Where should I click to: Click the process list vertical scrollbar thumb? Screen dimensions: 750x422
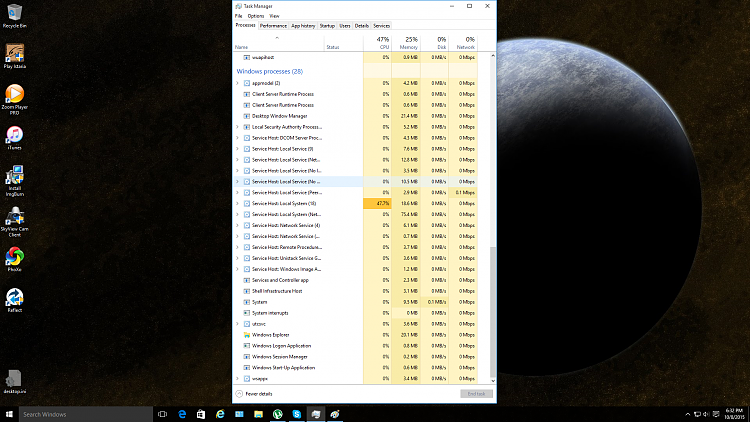[493, 312]
